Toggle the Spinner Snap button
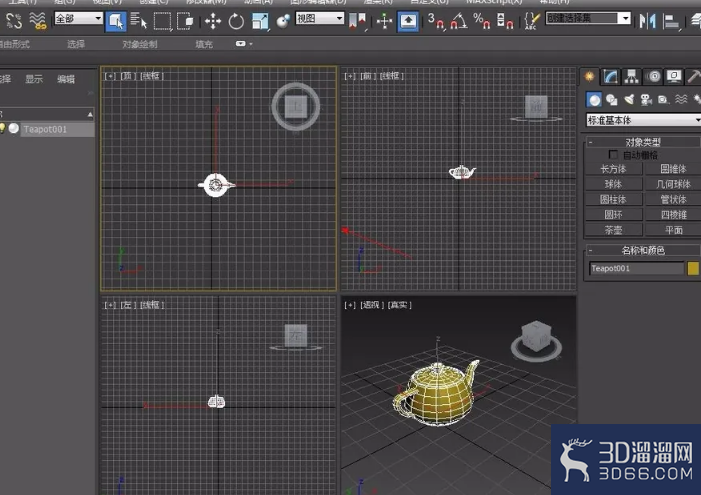This screenshot has height=495, width=701. click(x=505, y=21)
